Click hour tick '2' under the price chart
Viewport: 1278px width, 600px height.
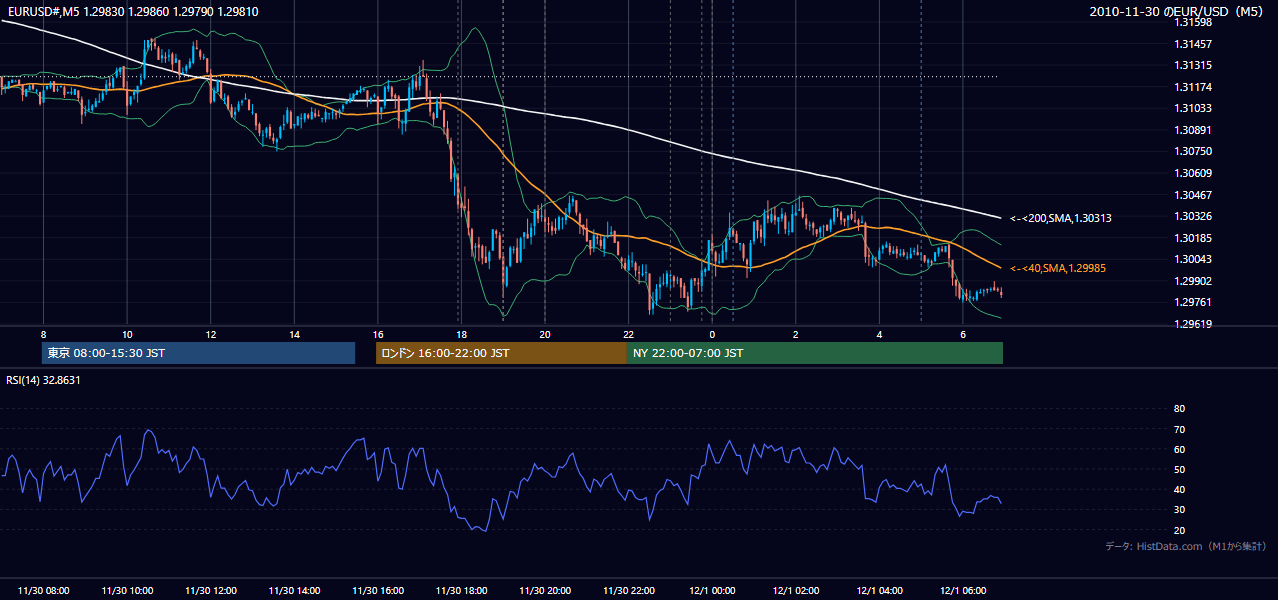(x=795, y=334)
